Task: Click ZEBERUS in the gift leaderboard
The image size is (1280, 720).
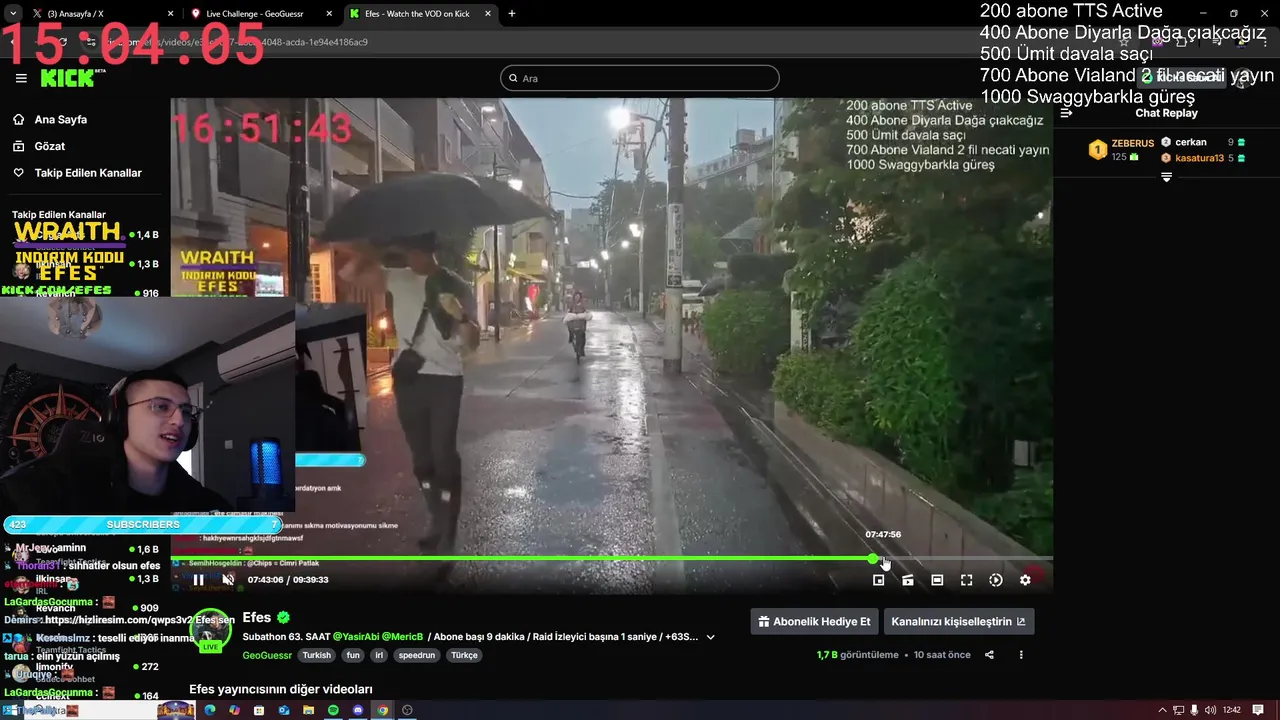Action: click(x=1132, y=143)
